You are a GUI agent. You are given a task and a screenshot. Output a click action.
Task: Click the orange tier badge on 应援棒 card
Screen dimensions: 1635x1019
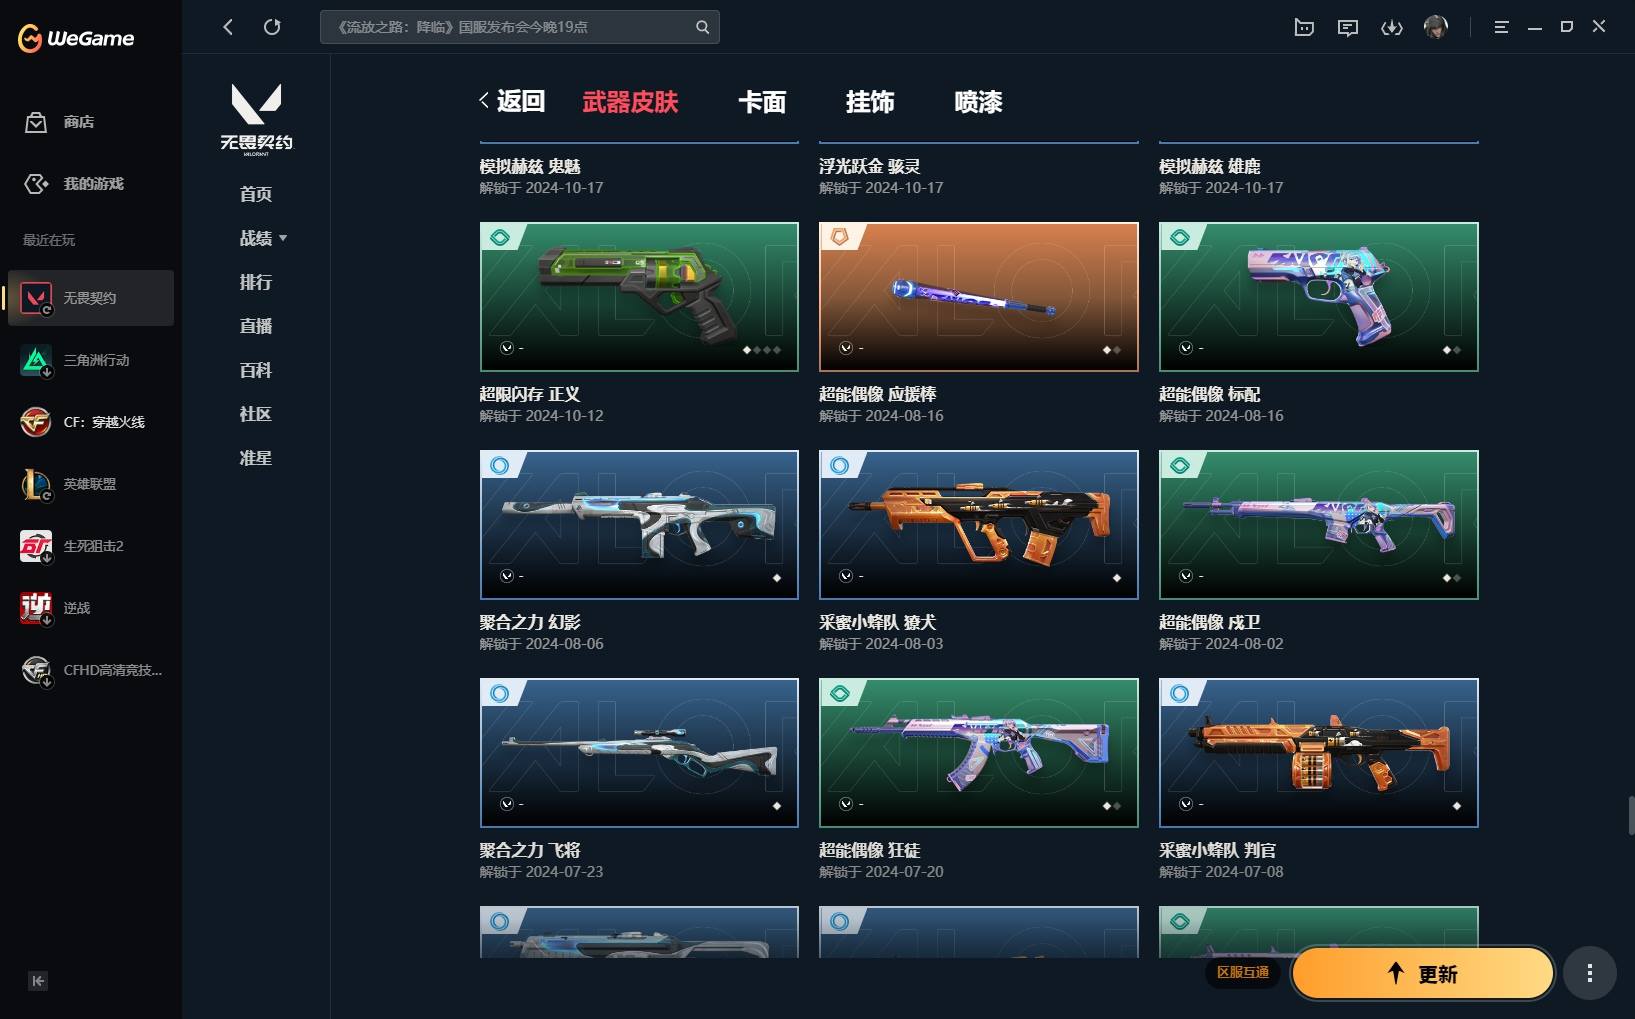pyautogui.click(x=840, y=238)
